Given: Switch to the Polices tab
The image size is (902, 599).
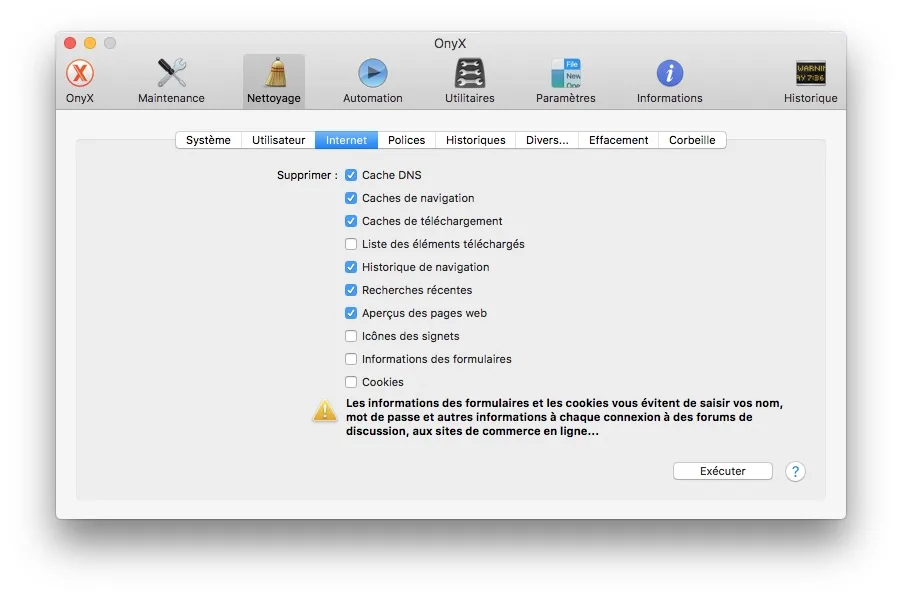Looking at the screenshot, I should 407,140.
